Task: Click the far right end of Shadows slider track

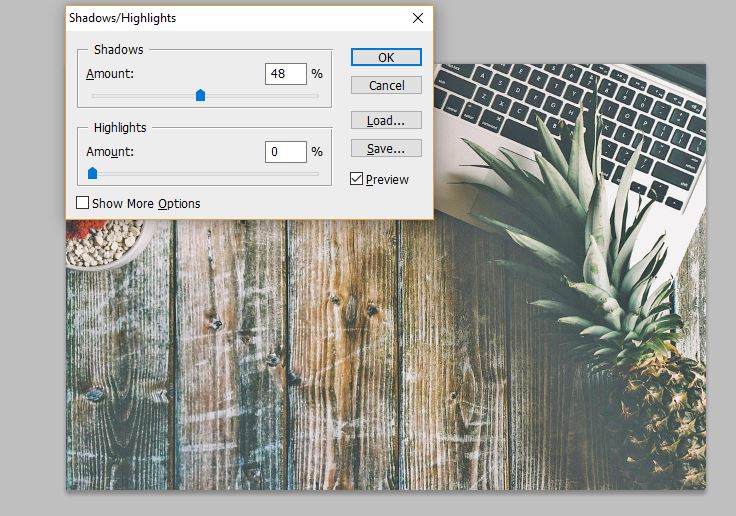Action: point(317,96)
